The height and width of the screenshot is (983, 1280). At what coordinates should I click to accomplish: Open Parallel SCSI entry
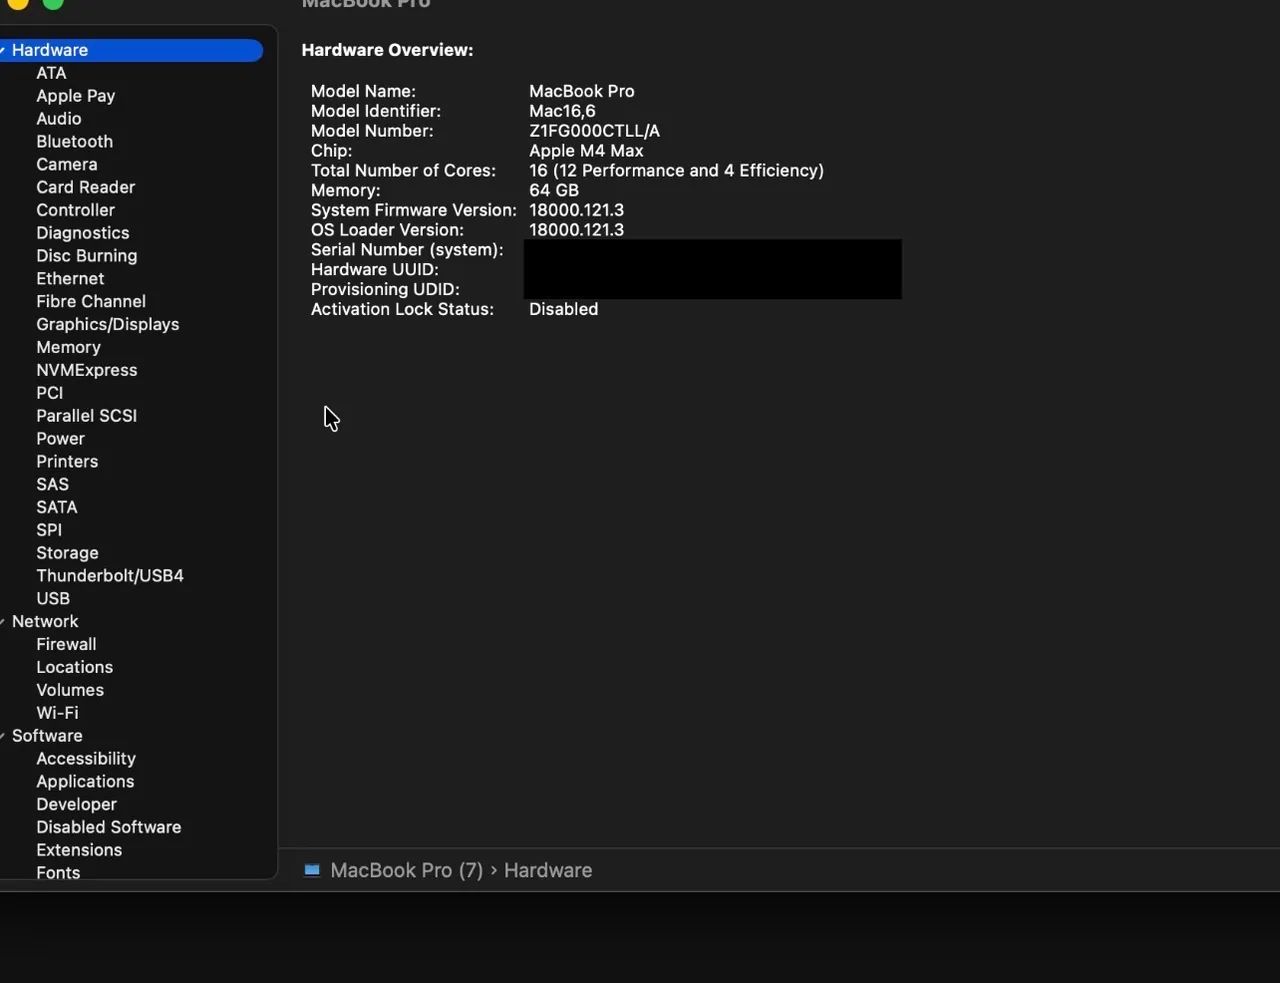(87, 416)
